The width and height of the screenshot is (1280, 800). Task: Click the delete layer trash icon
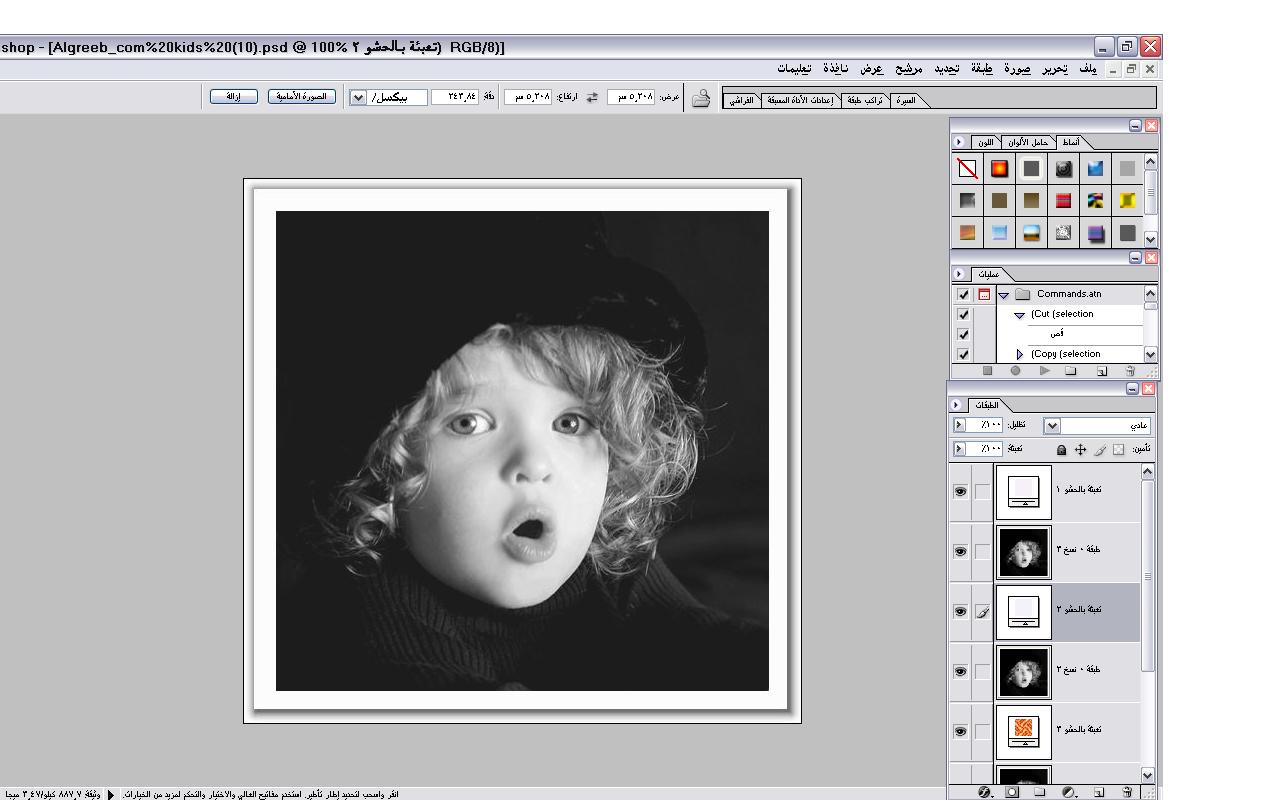click(1127, 792)
